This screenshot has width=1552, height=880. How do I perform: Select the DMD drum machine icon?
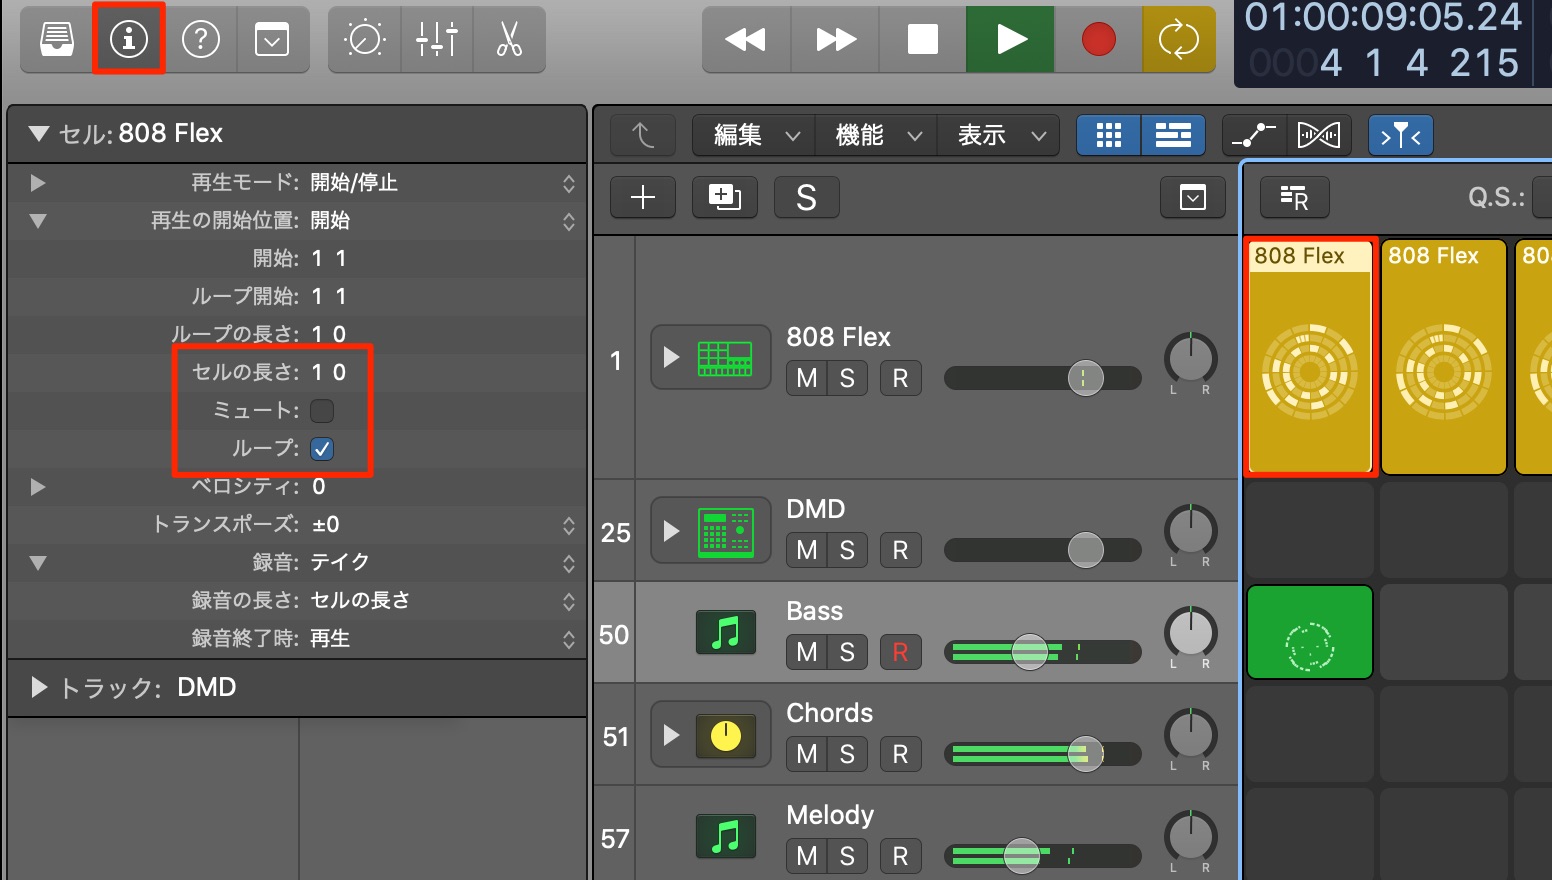(x=726, y=532)
